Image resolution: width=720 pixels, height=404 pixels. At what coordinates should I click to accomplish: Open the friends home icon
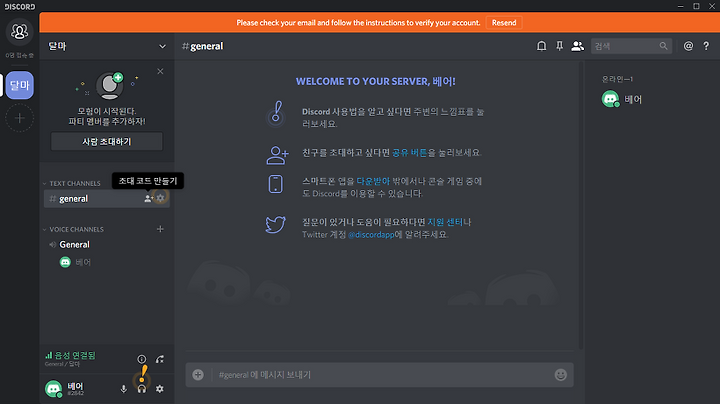(19, 32)
